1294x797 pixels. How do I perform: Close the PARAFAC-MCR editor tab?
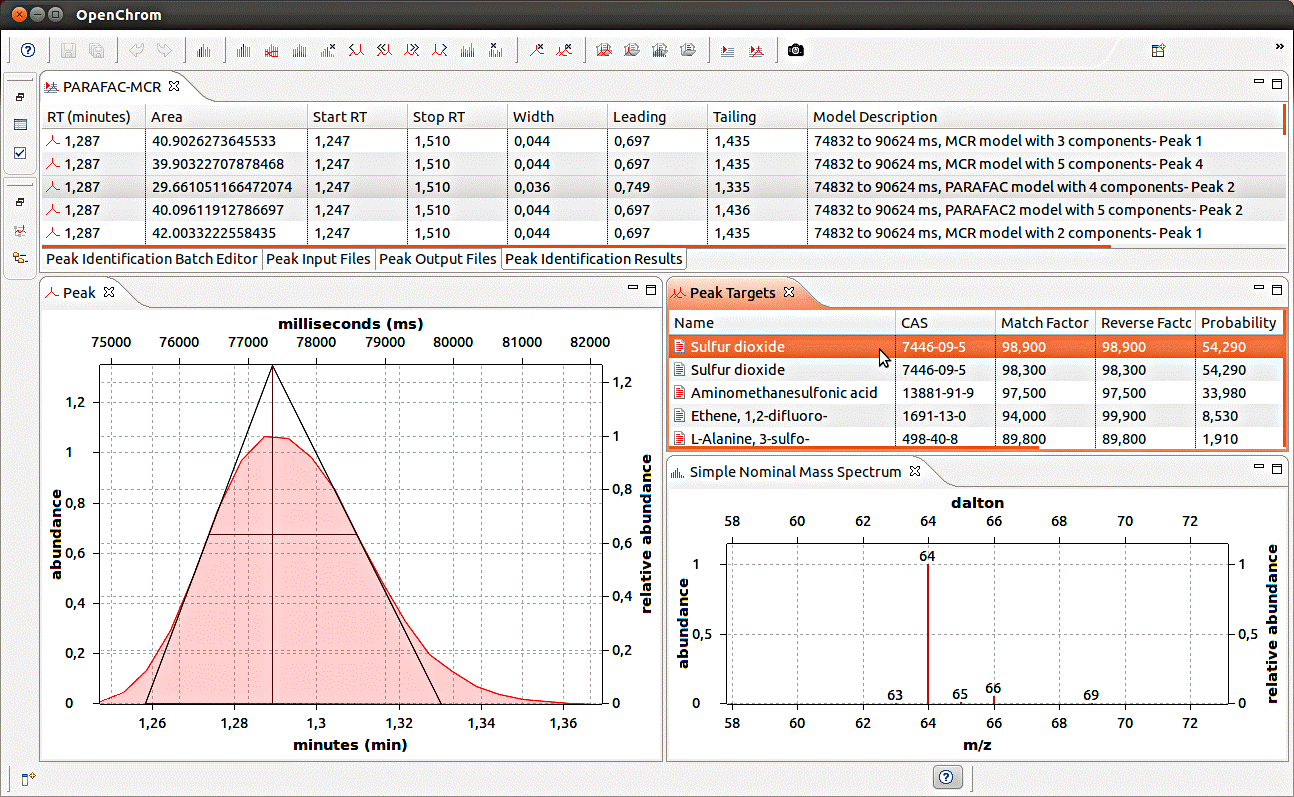[173, 86]
